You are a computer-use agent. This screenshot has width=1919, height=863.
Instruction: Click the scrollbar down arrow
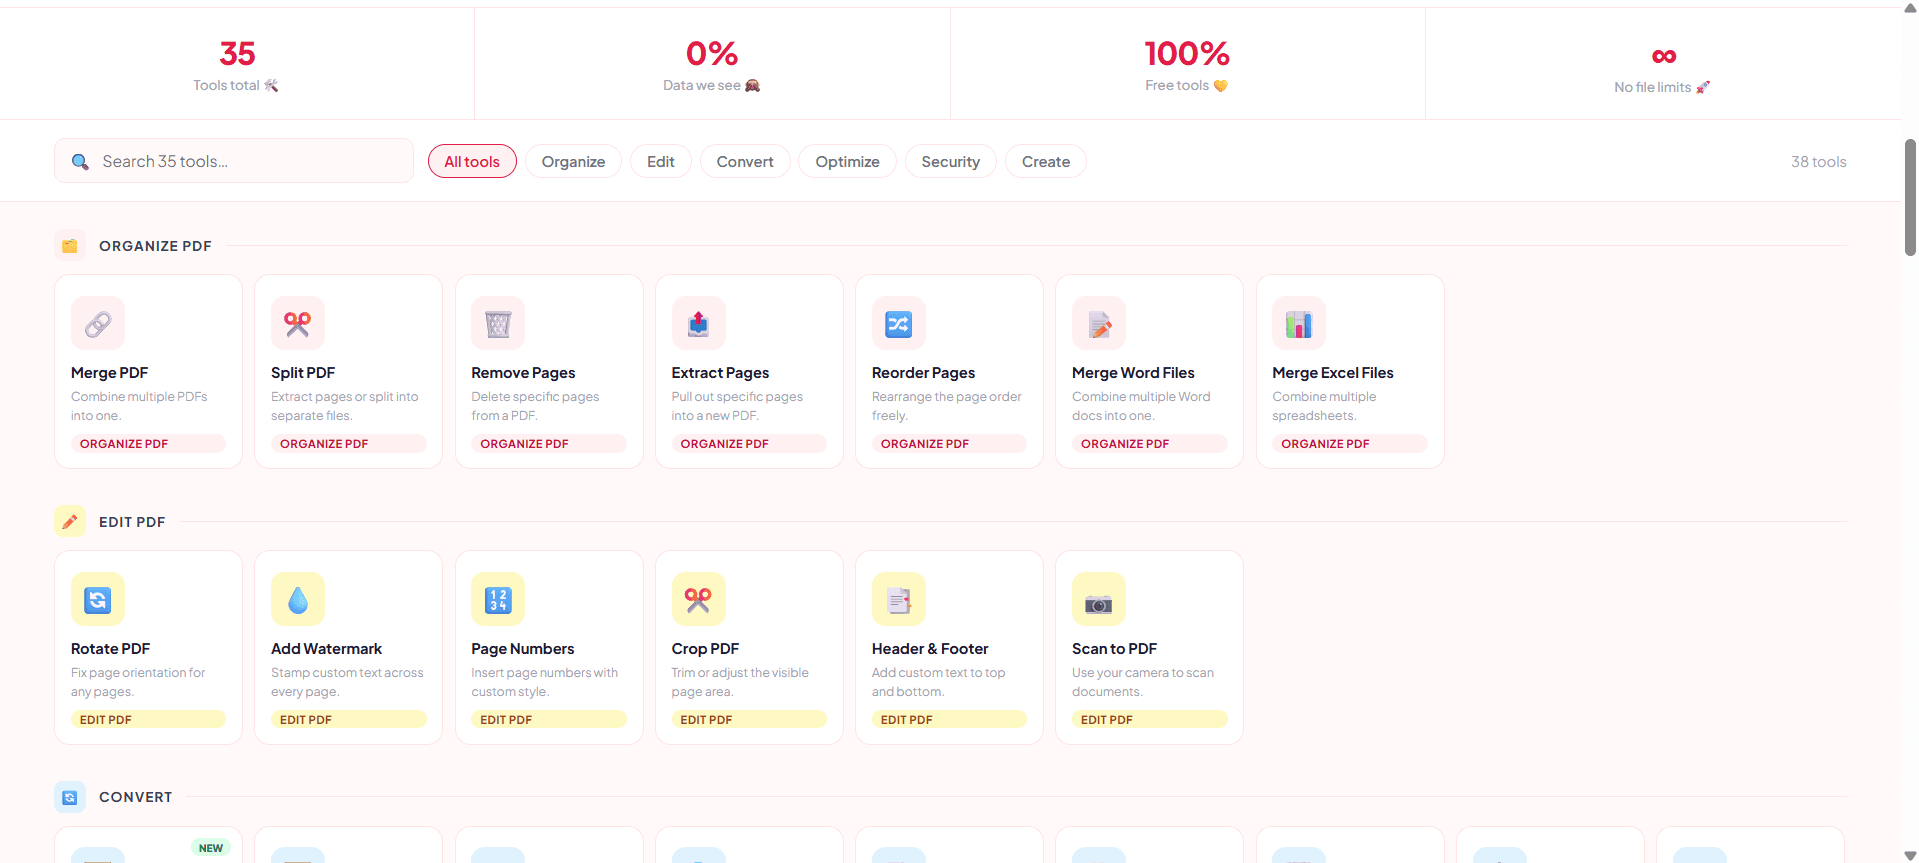[x=1910, y=855]
